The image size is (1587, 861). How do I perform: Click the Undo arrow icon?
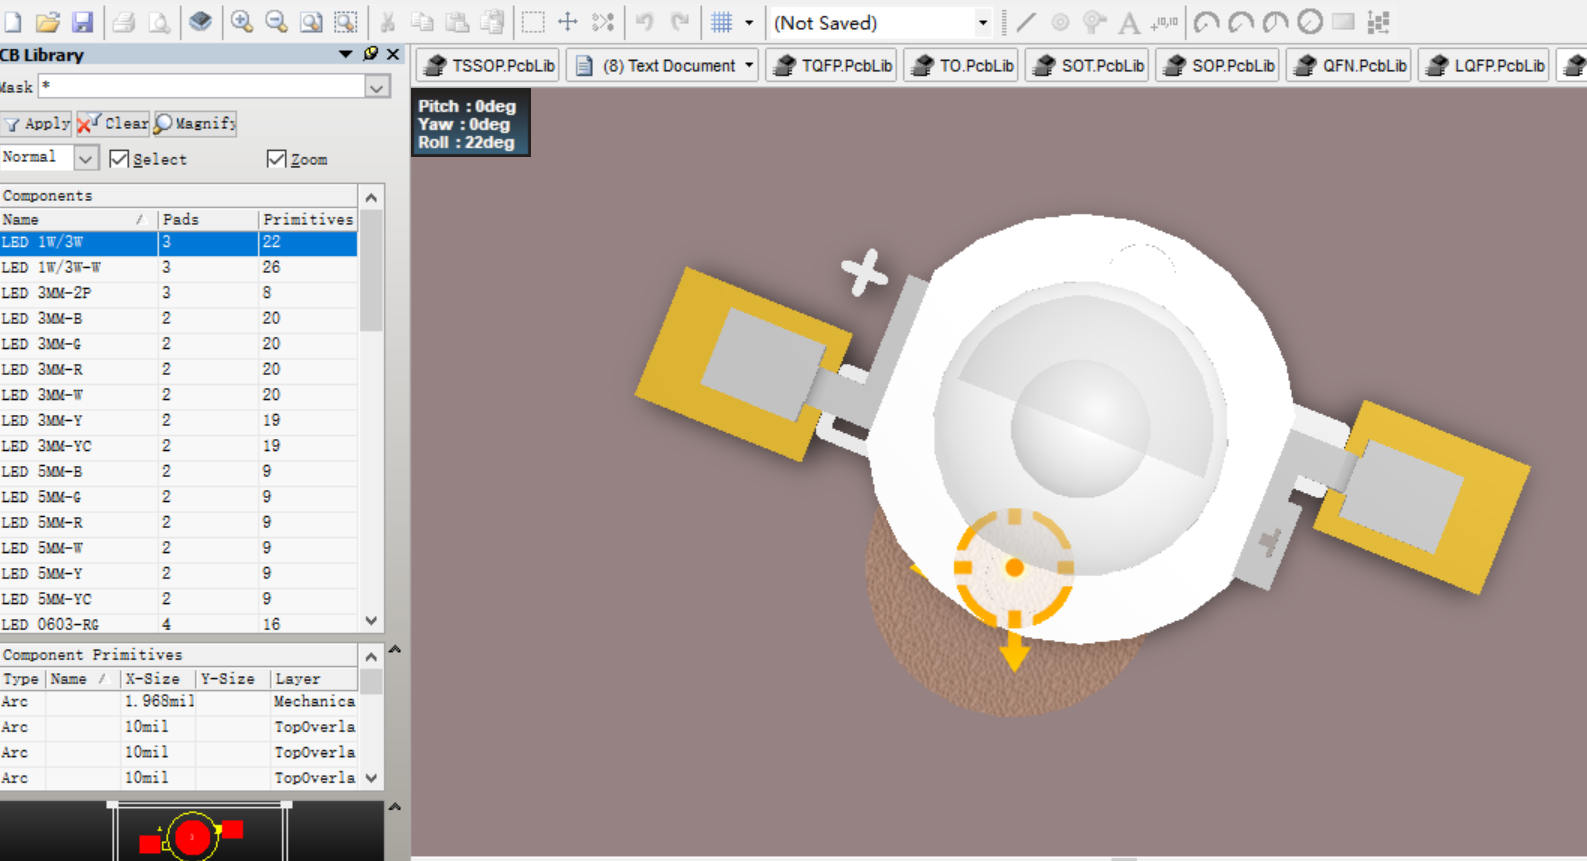coord(645,21)
